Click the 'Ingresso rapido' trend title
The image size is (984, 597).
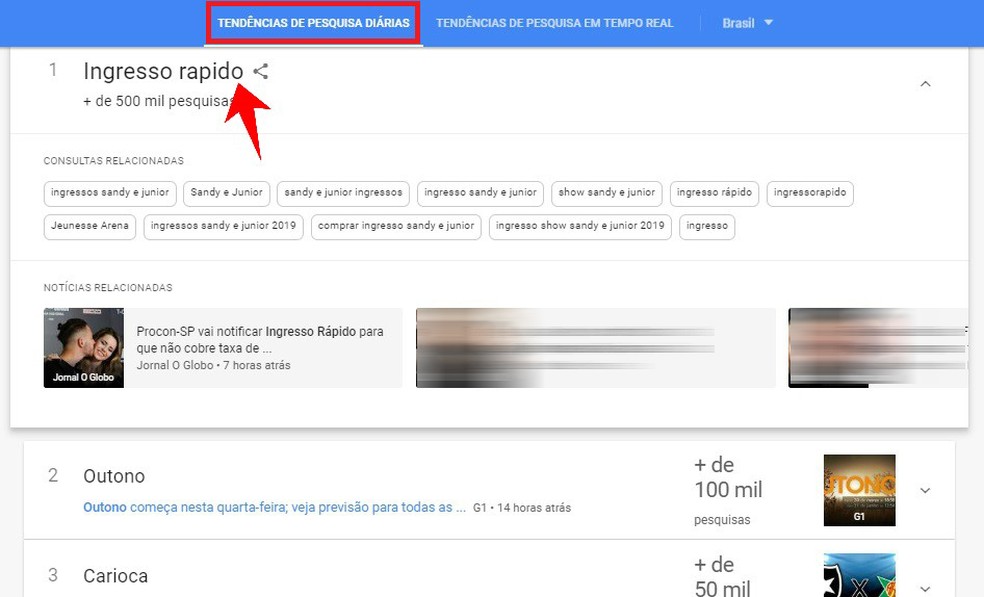coord(163,71)
